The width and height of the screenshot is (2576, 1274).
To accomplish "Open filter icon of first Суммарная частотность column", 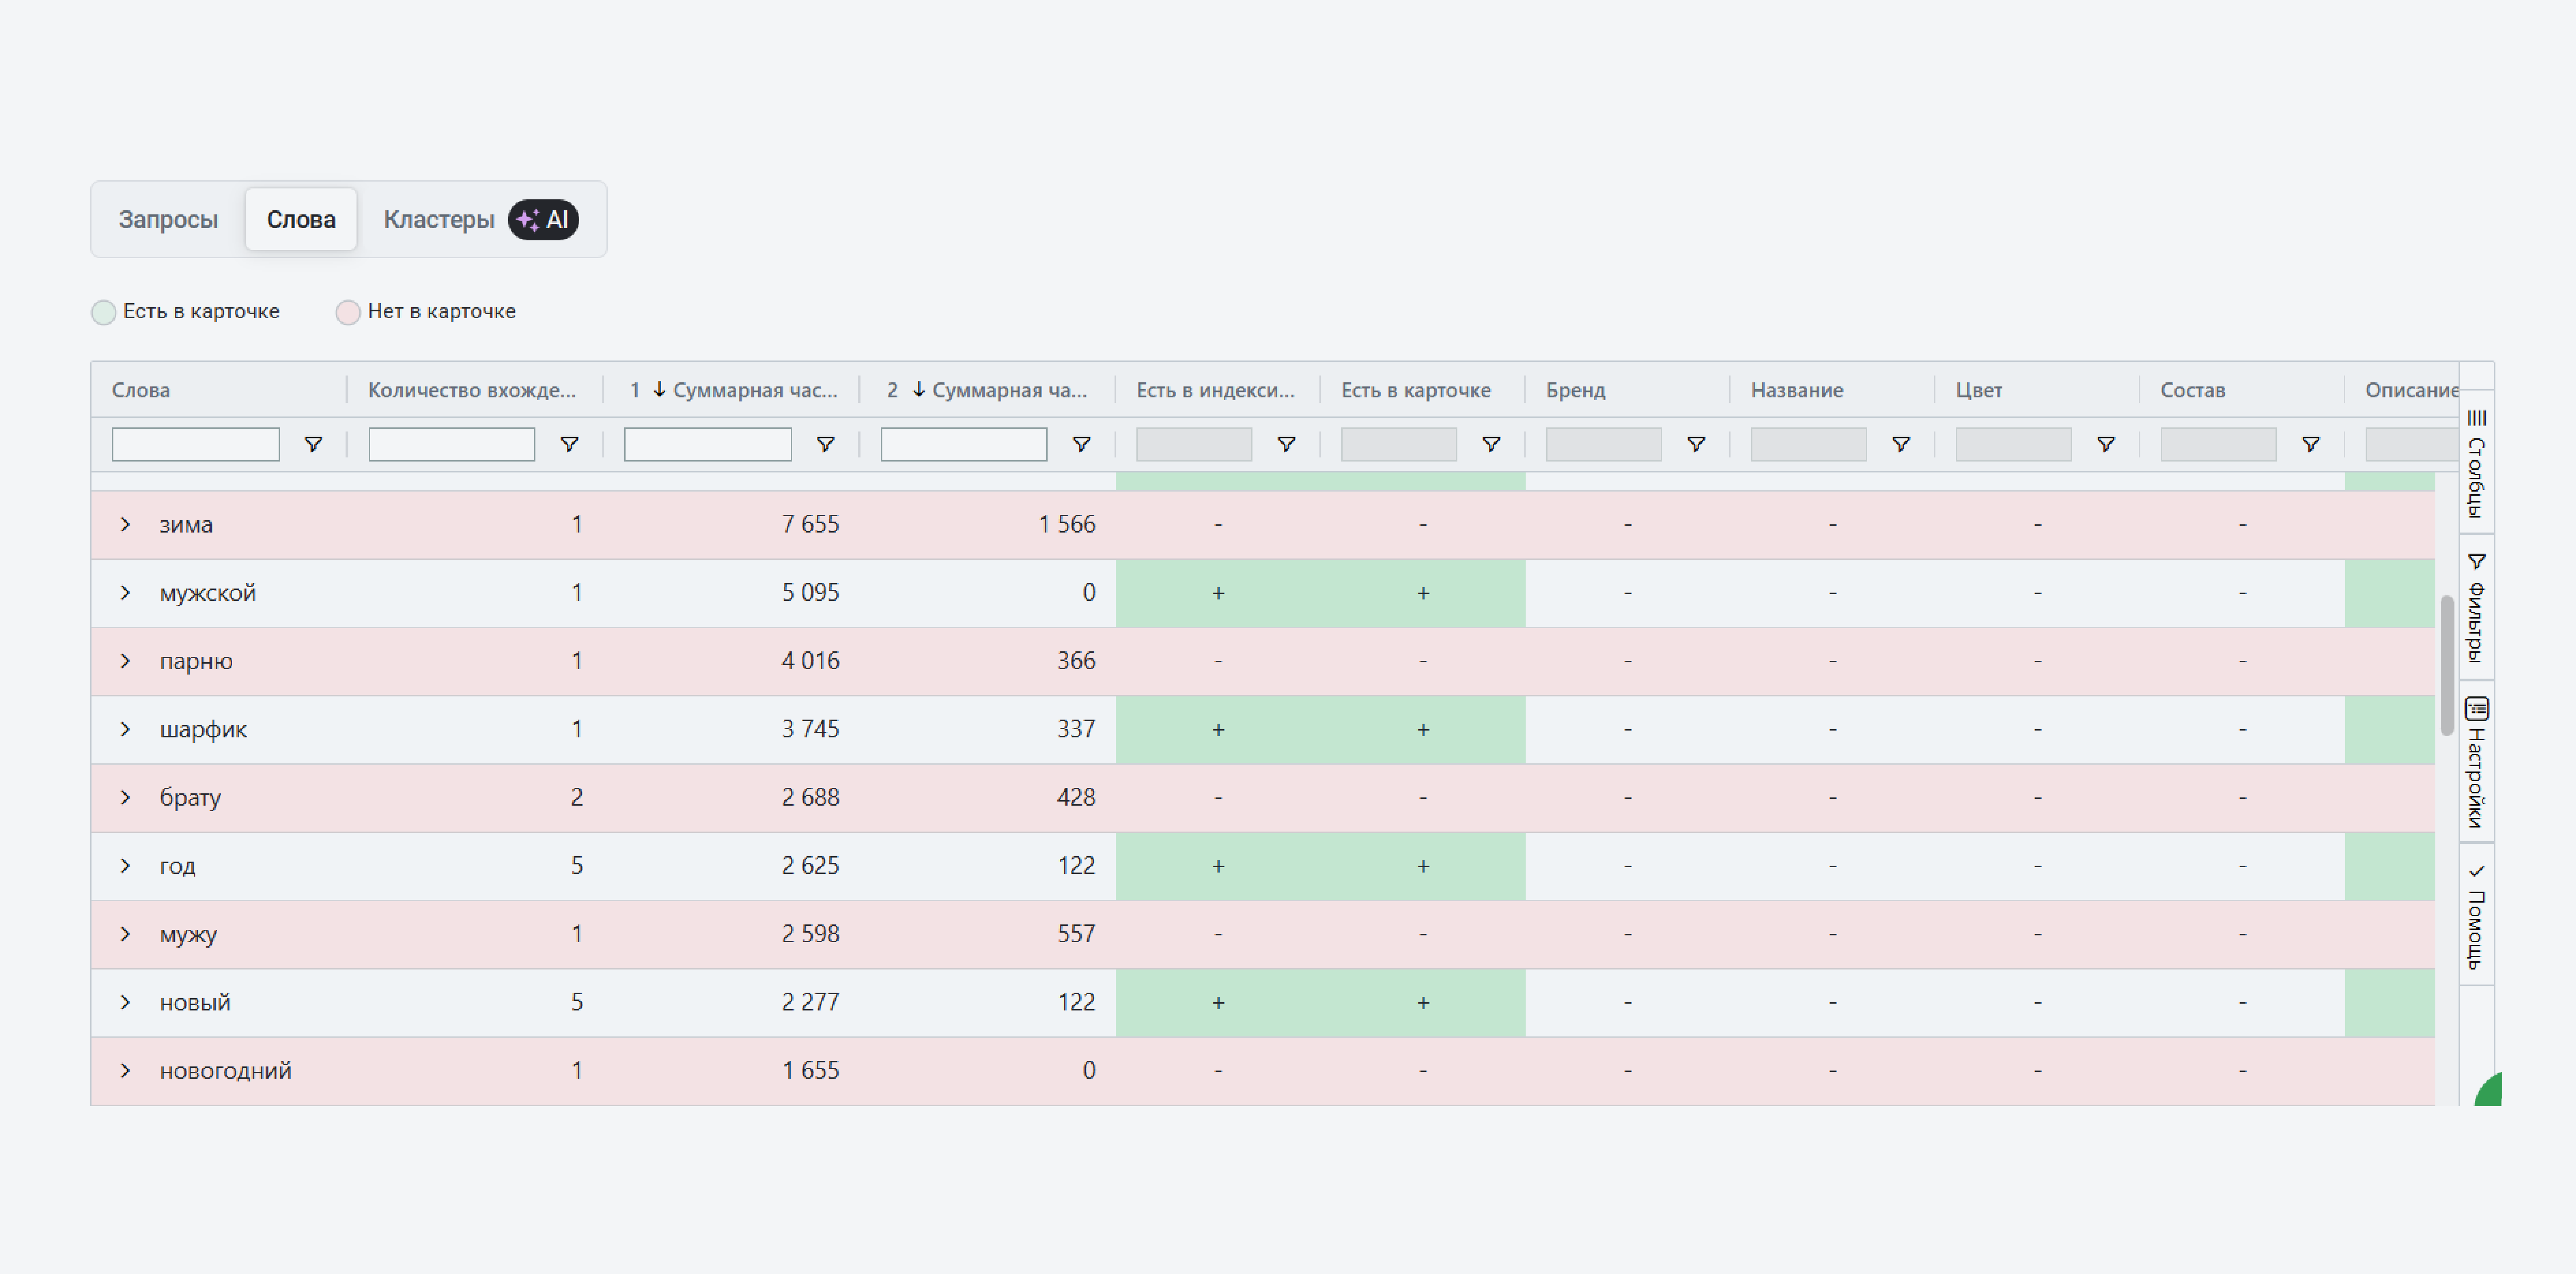I will pos(825,444).
